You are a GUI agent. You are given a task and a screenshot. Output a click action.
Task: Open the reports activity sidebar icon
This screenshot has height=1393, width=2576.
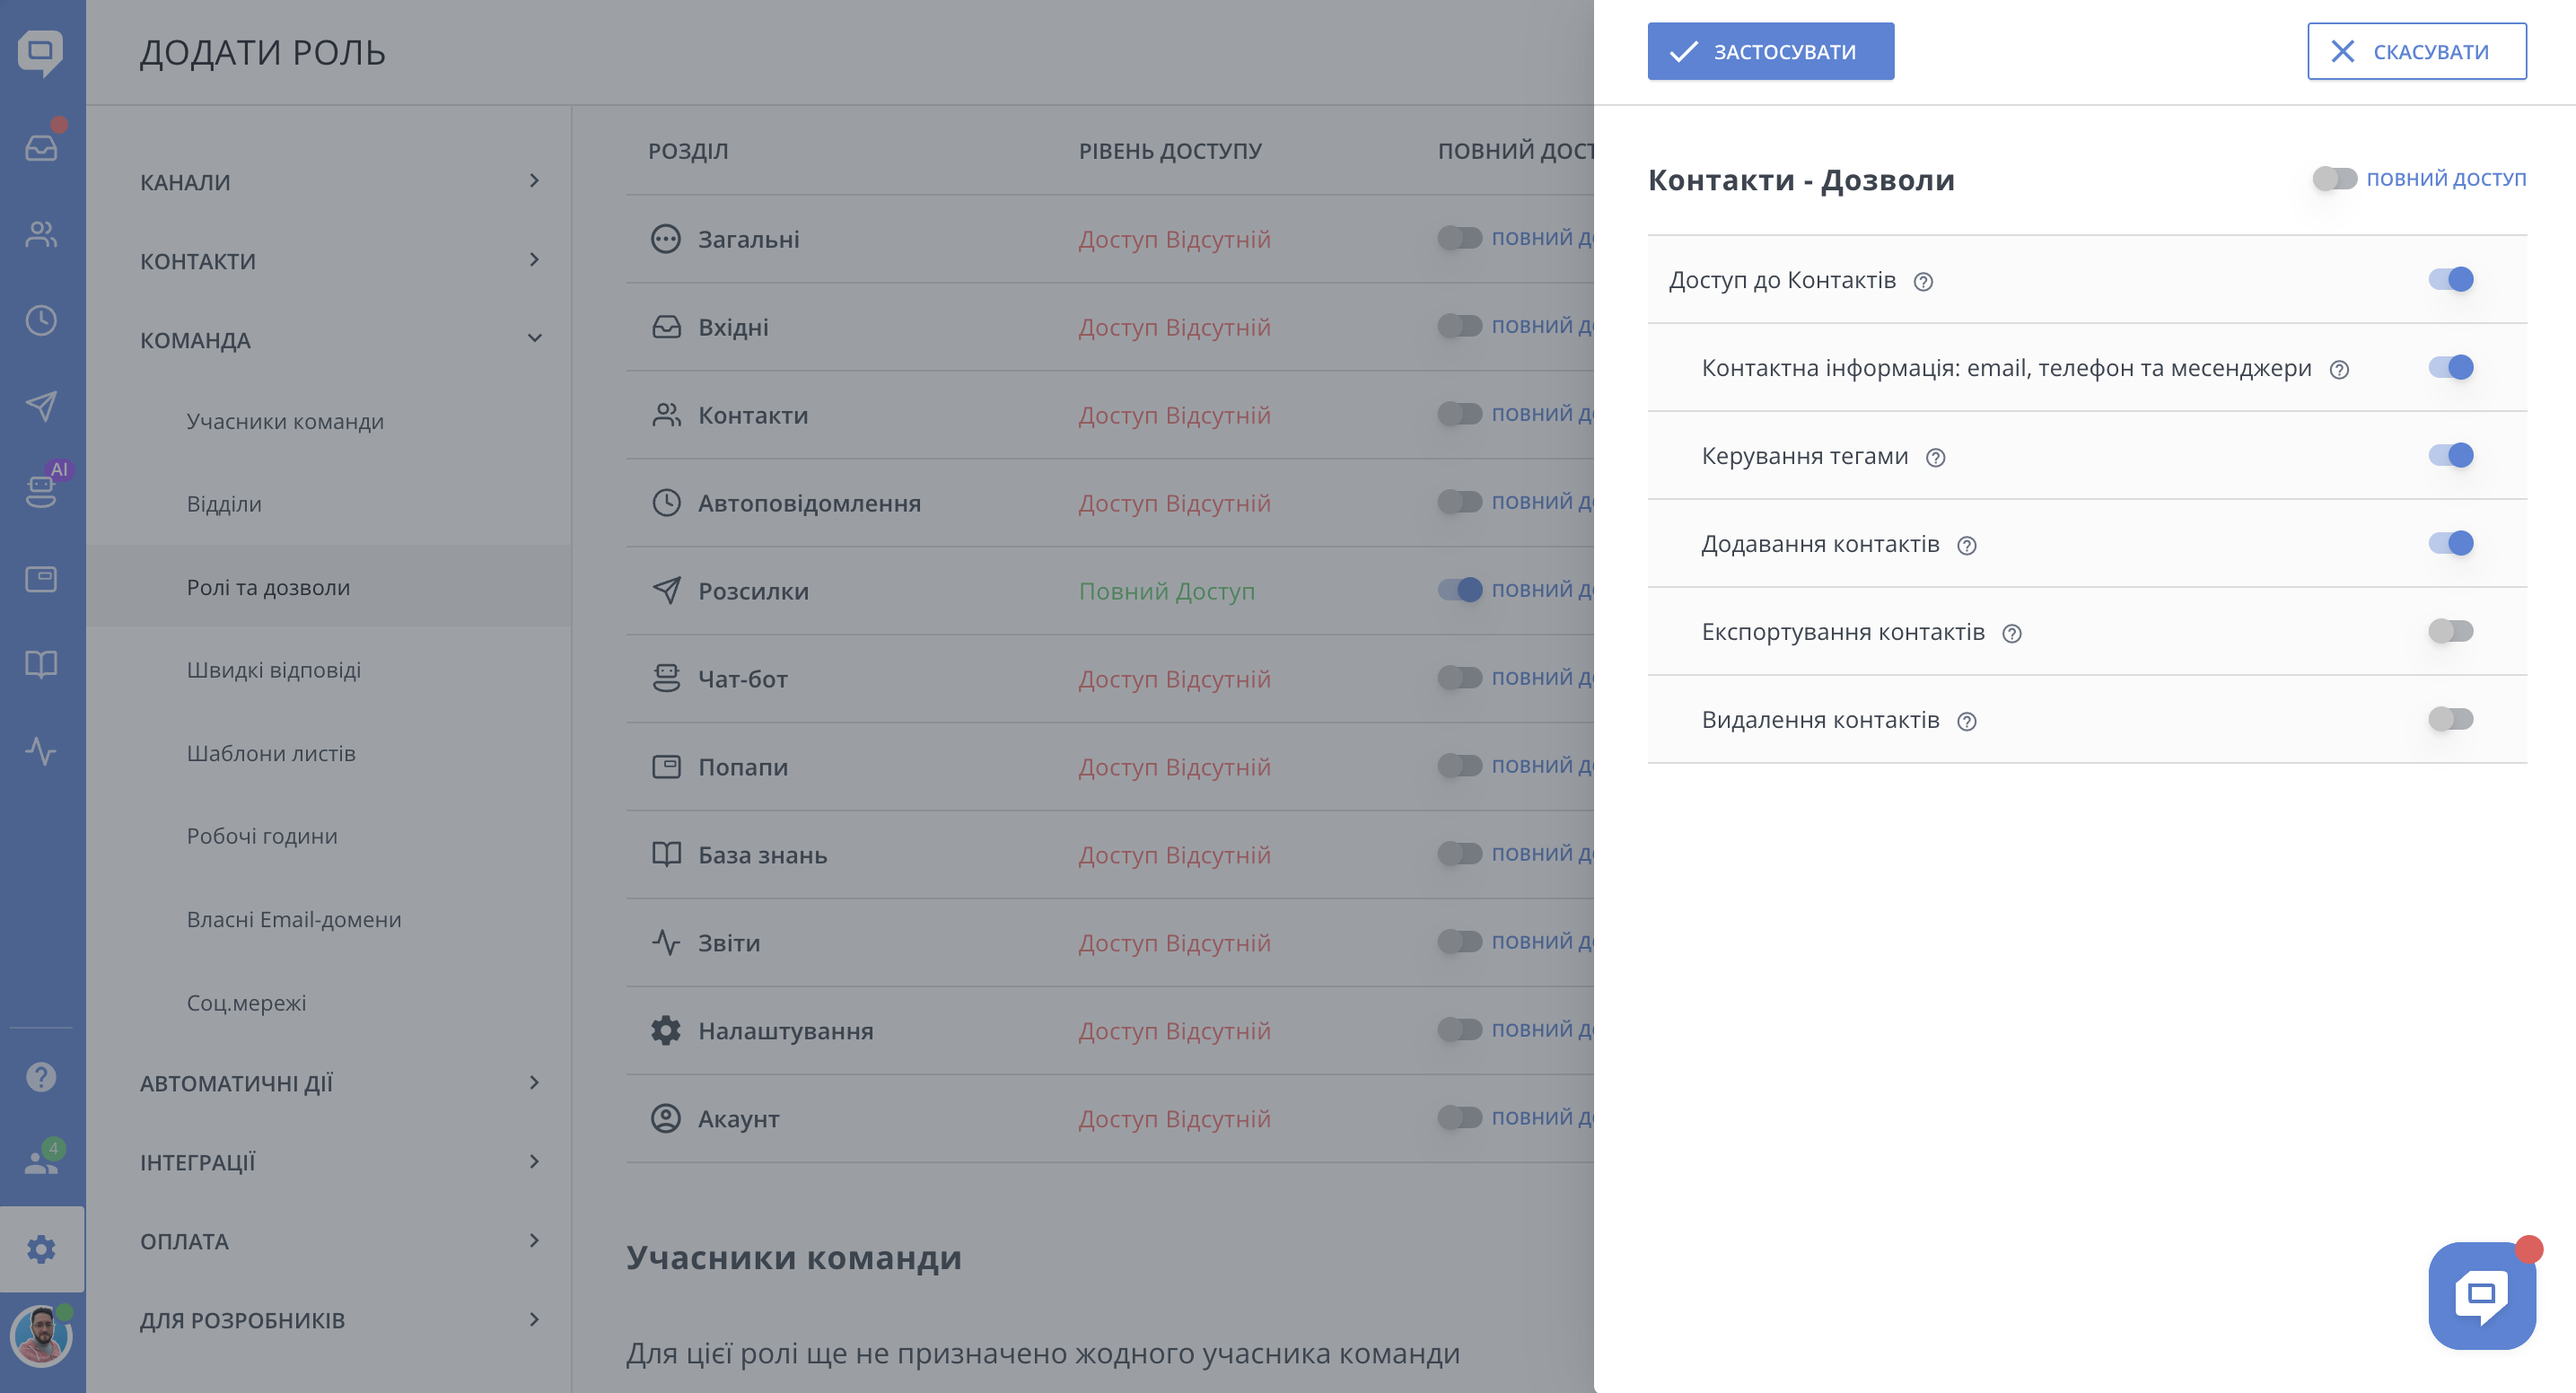[x=41, y=750]
